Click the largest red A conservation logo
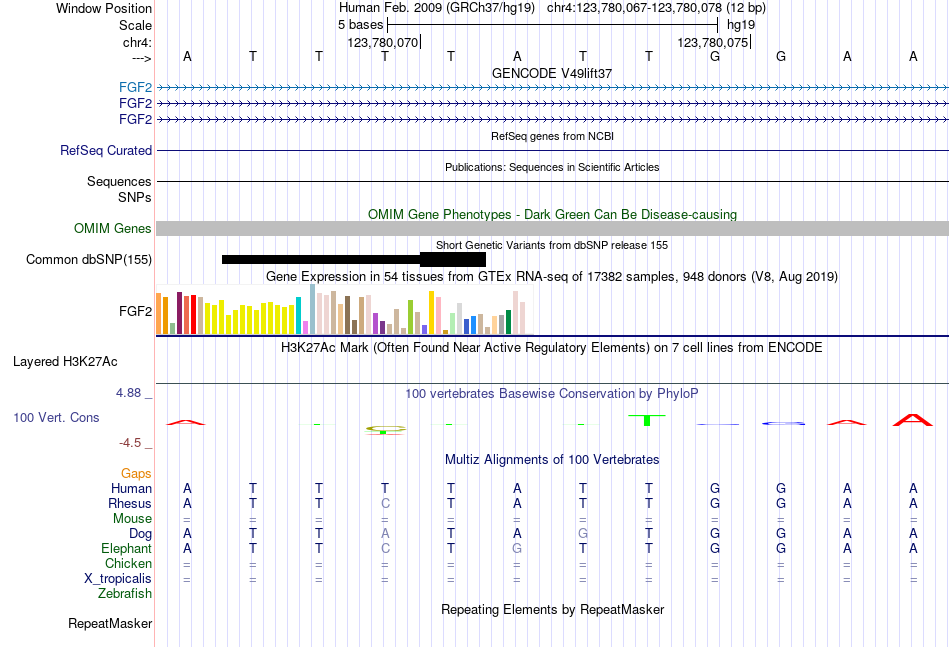Viewport: 950px width, 647px height. click(x=912, y=420)
